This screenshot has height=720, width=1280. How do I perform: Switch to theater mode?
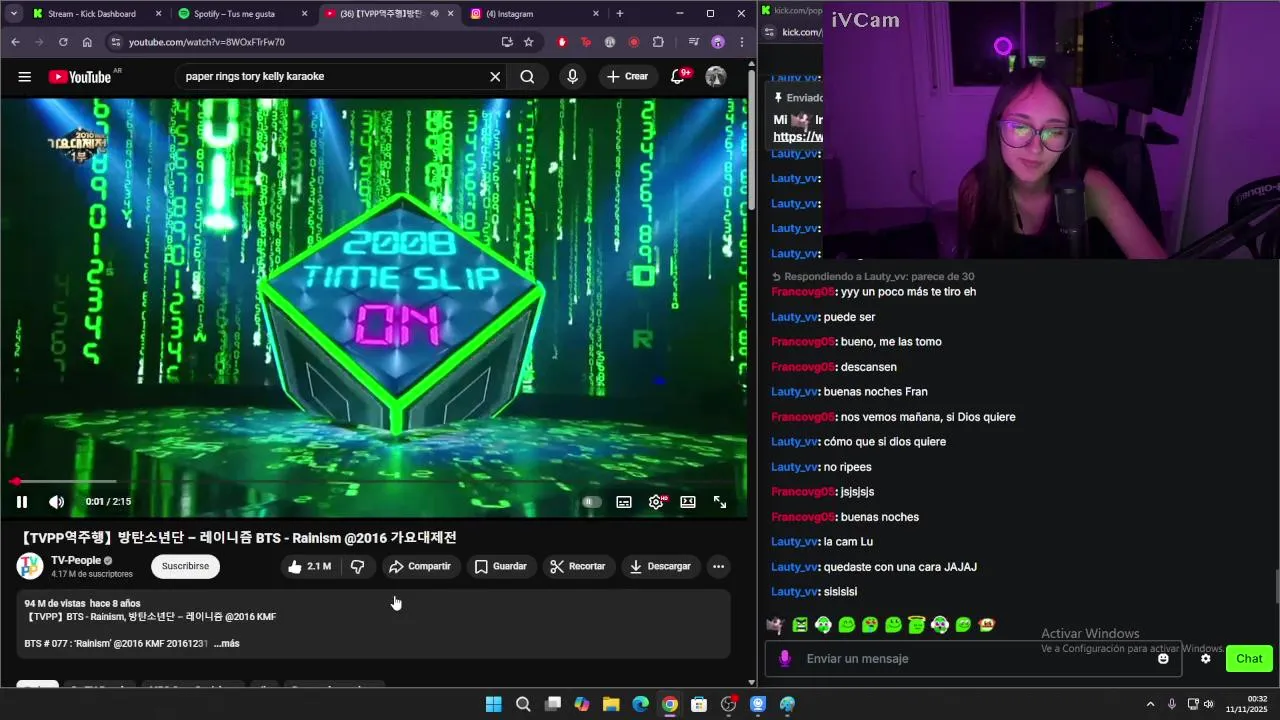click(688, 502)
